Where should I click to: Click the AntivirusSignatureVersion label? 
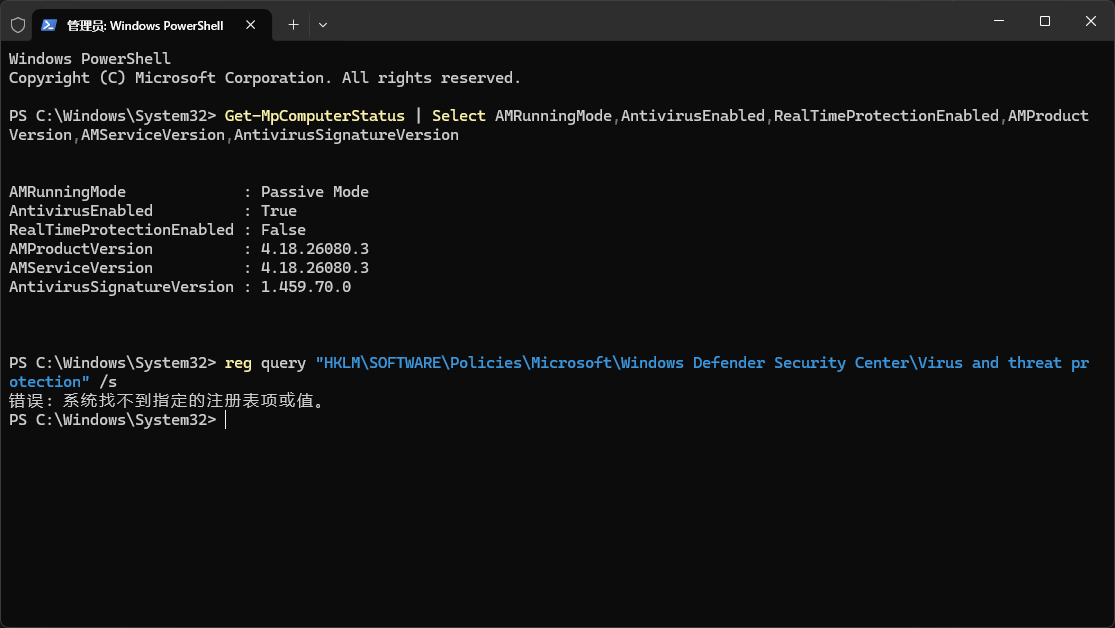point(121,287)
